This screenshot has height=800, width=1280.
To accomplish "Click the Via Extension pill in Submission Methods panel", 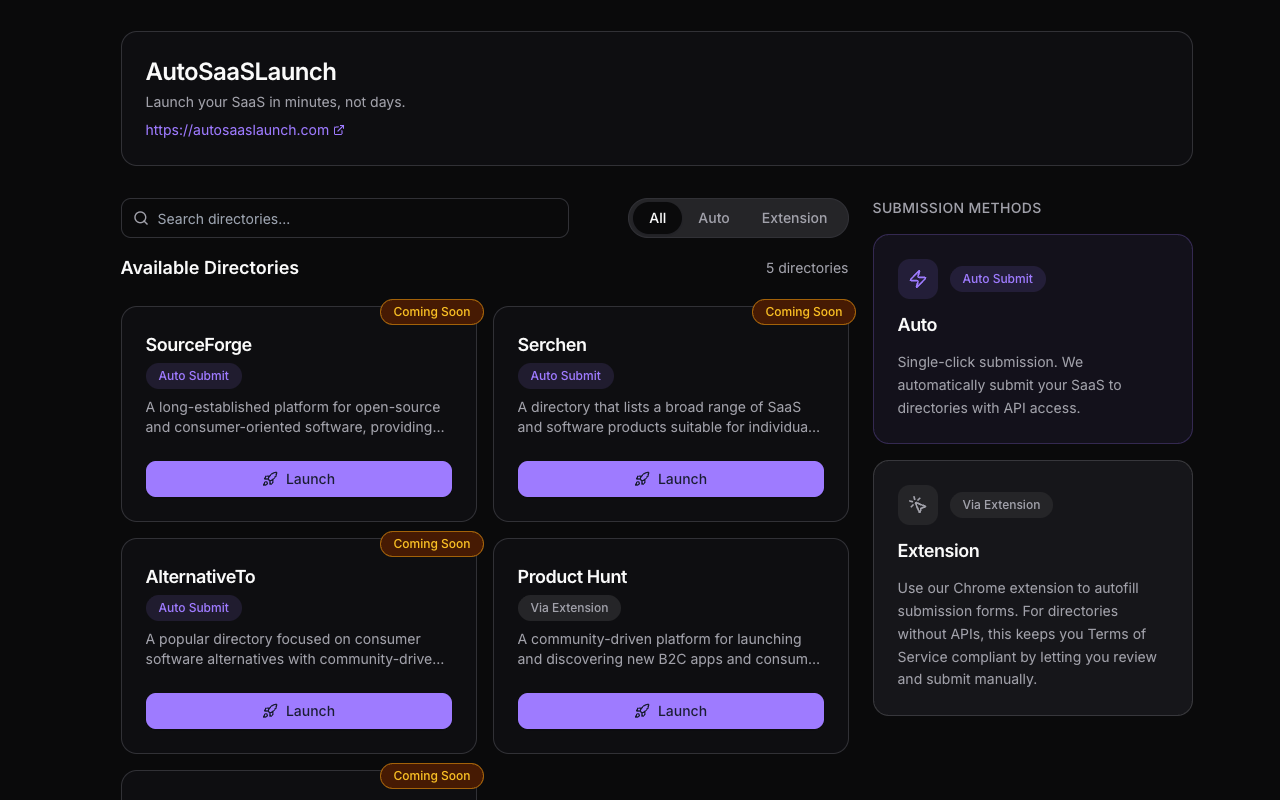I will [x=1001, y=505].
